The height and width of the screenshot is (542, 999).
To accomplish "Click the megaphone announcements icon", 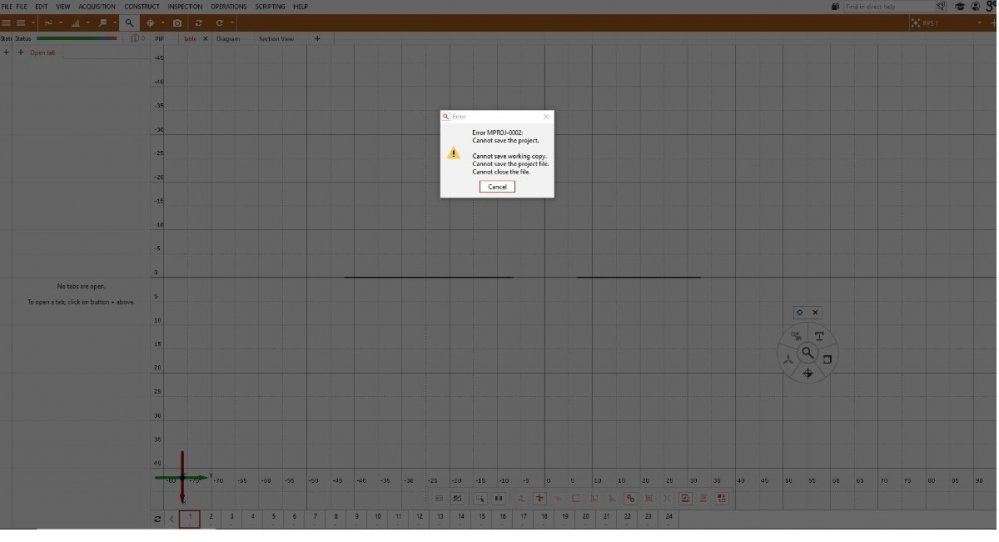I will point(942,6).
